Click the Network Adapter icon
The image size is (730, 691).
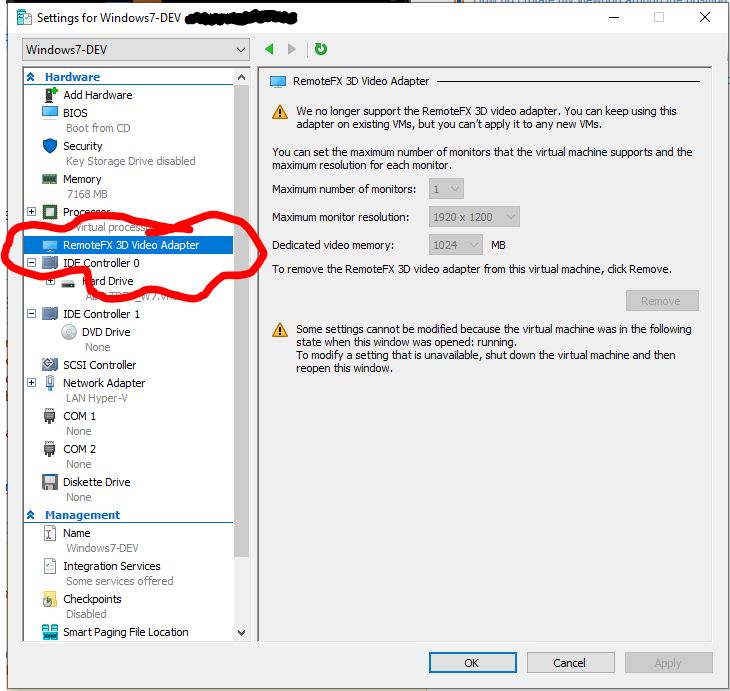(50, 383)
